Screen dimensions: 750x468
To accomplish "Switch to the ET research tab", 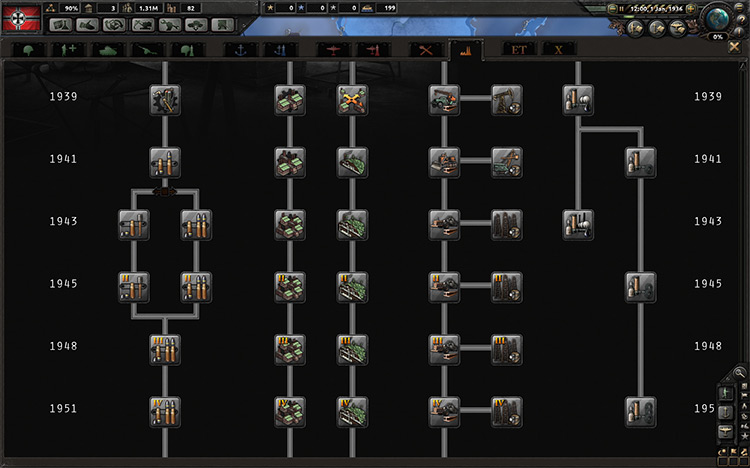I will (x=519, y=50).
